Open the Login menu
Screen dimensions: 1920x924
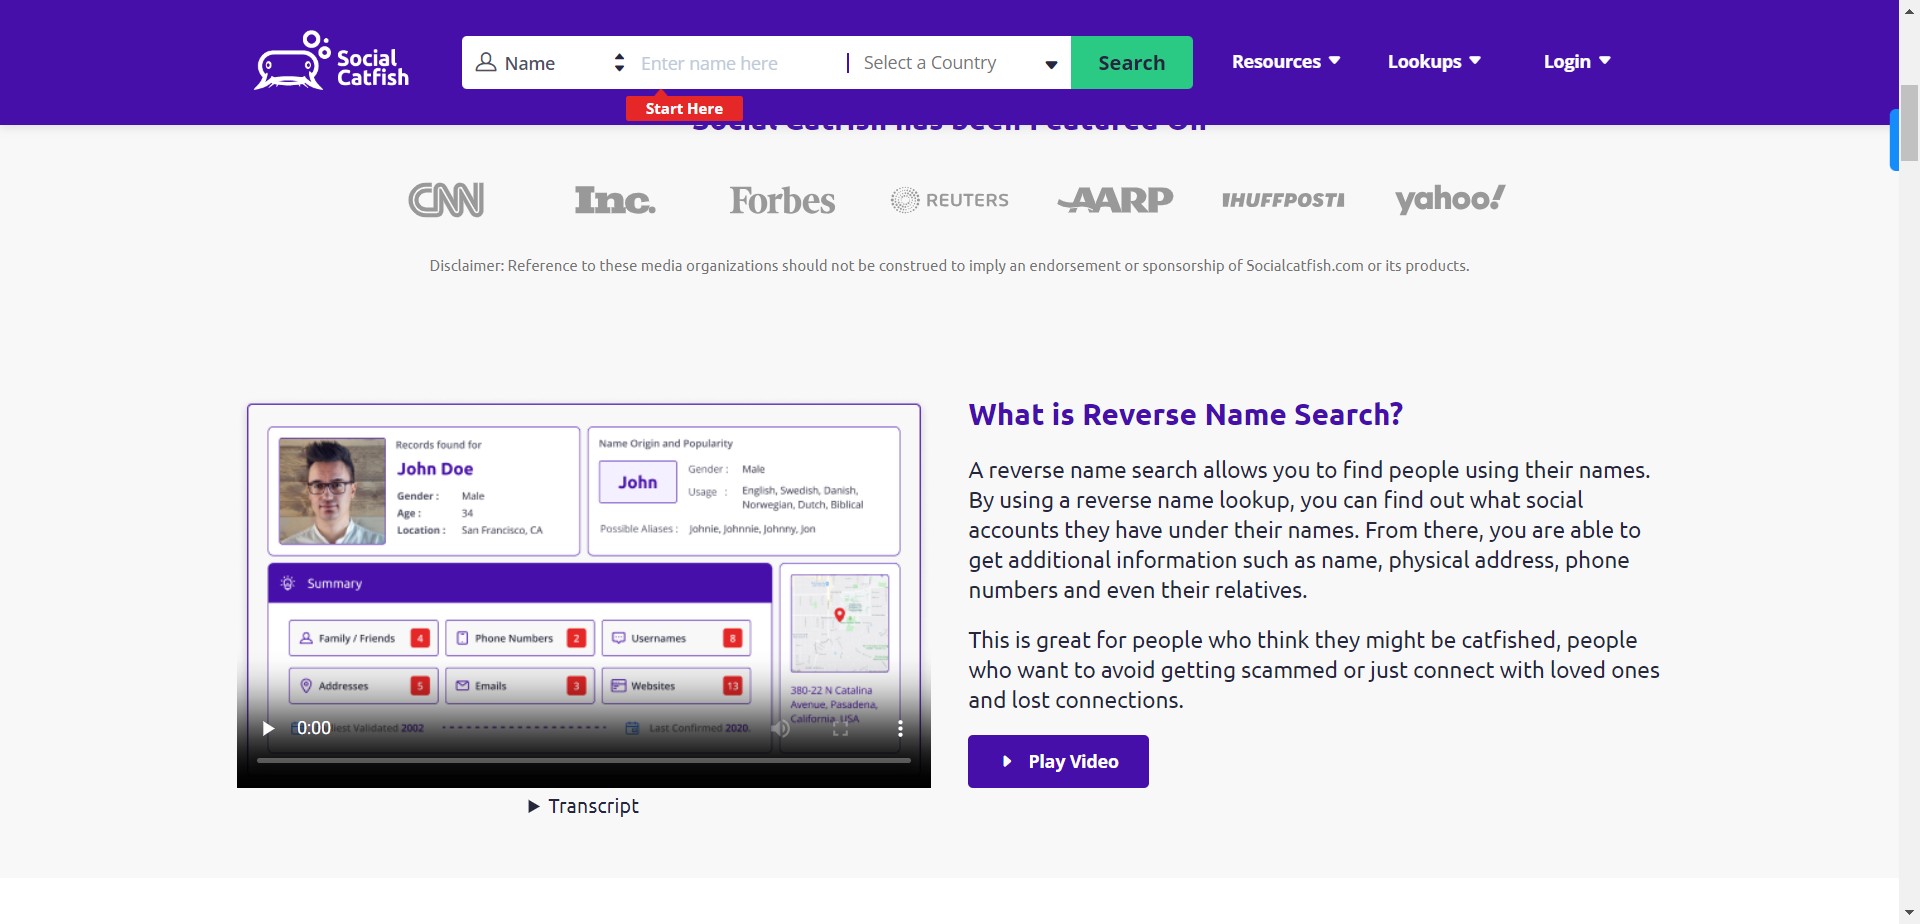1576,62
